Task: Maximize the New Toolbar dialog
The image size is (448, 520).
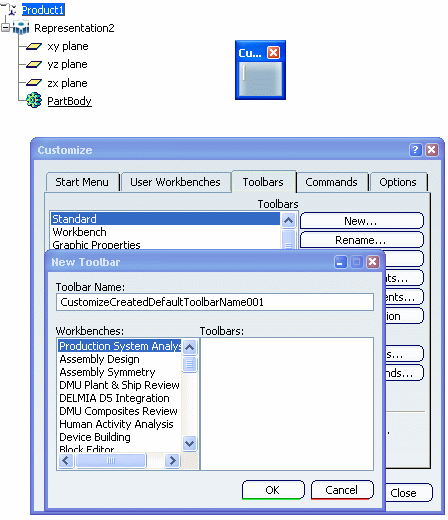Action: (x=357, y=262)
